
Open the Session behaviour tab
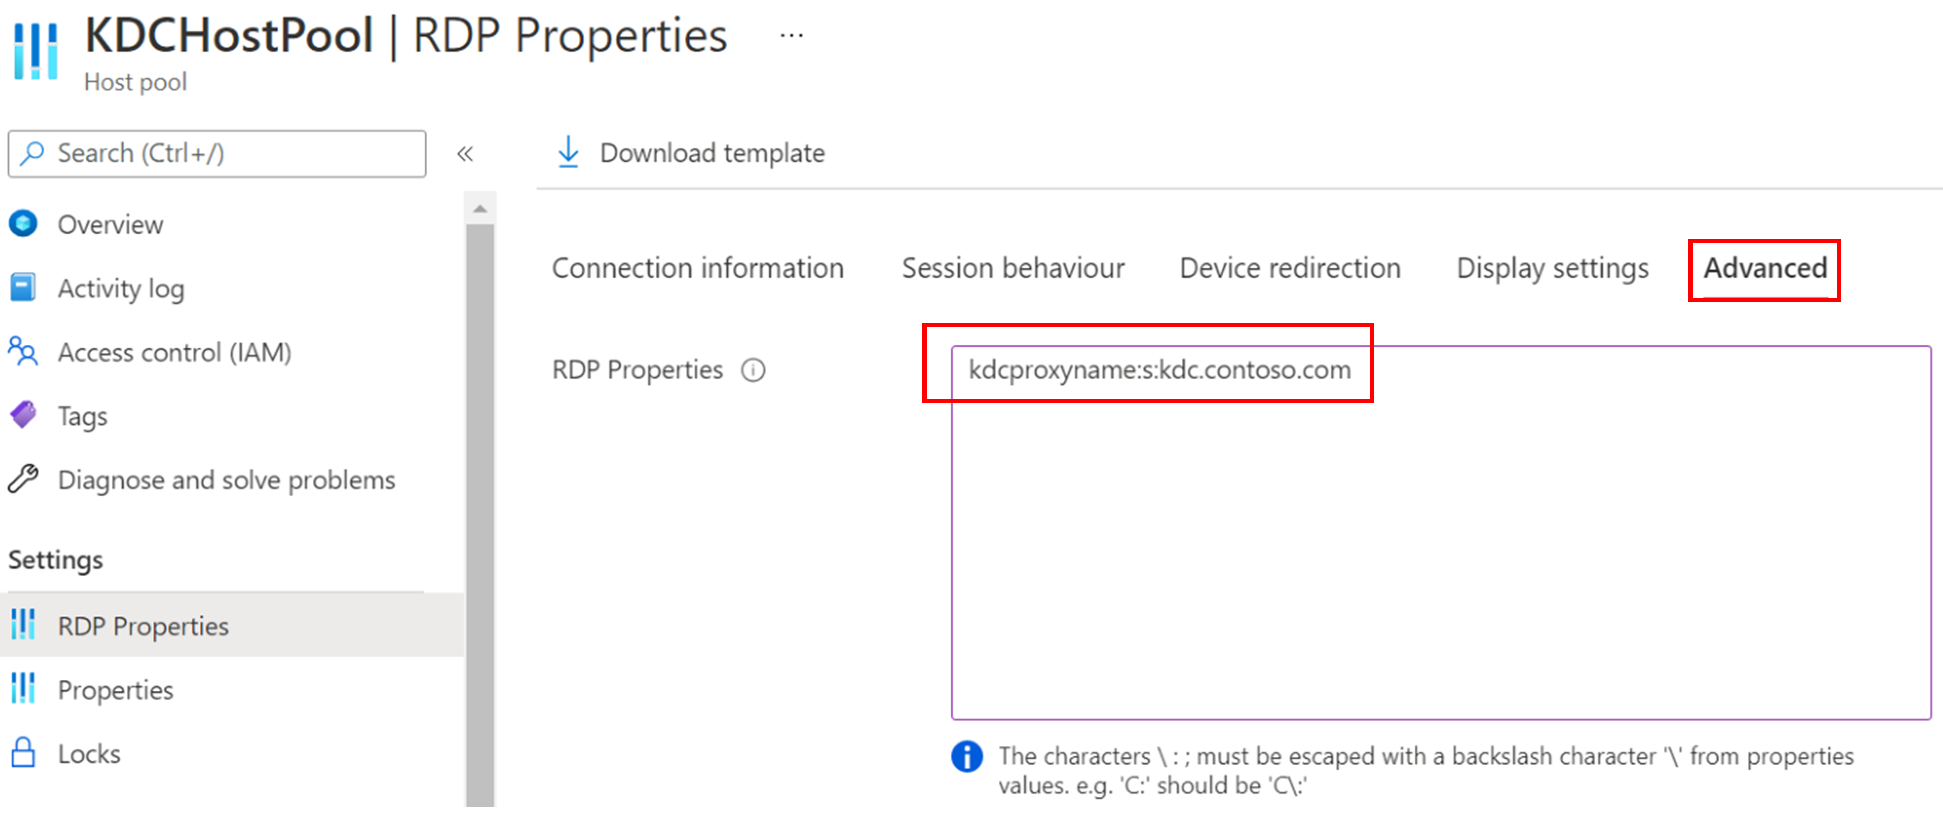(1013, 268)
